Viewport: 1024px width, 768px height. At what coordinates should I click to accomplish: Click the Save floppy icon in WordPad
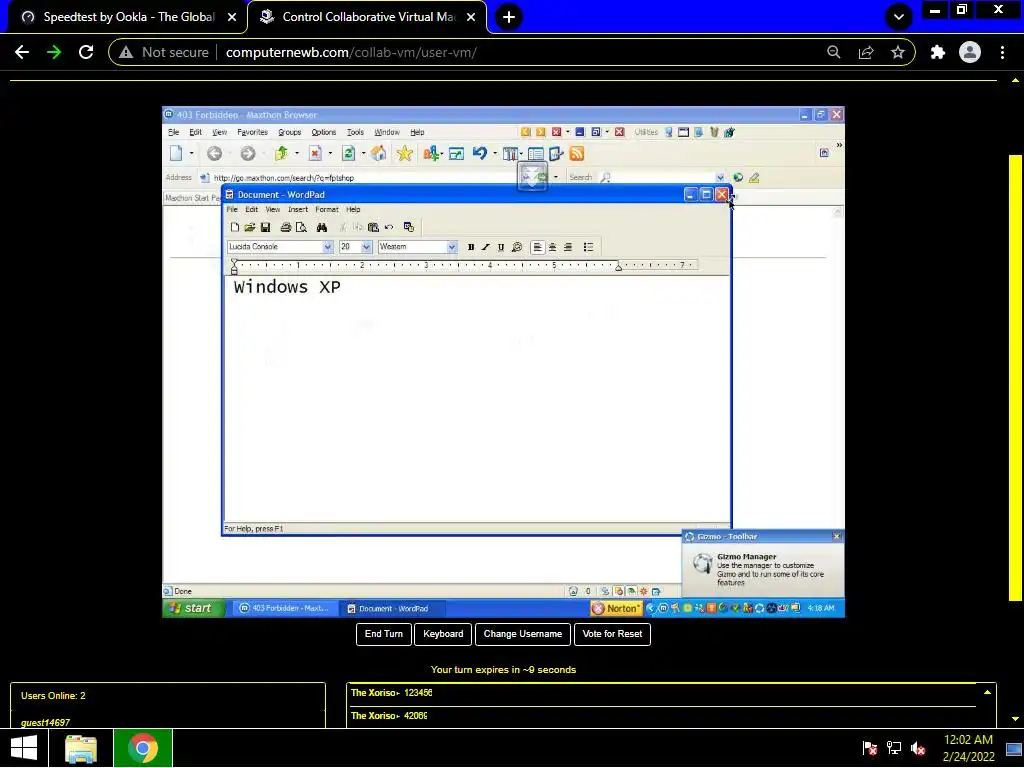(265, 227)
